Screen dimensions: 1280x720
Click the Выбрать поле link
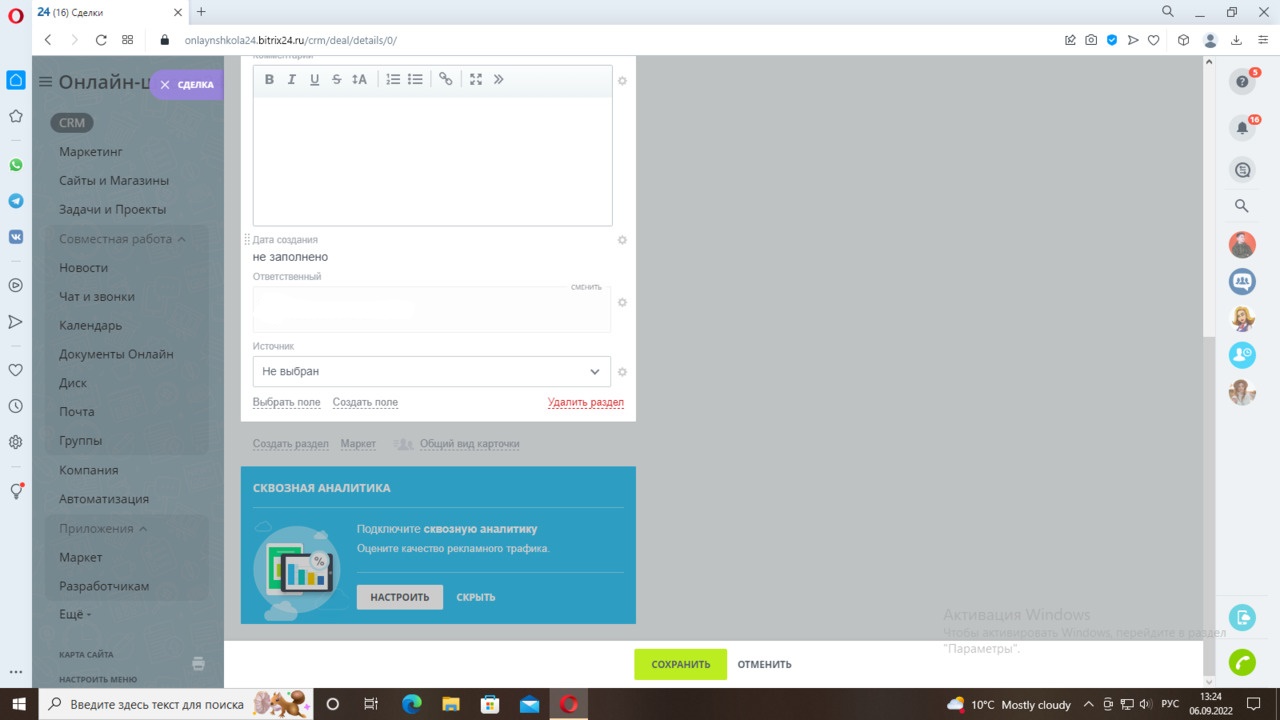pos(287,402)
